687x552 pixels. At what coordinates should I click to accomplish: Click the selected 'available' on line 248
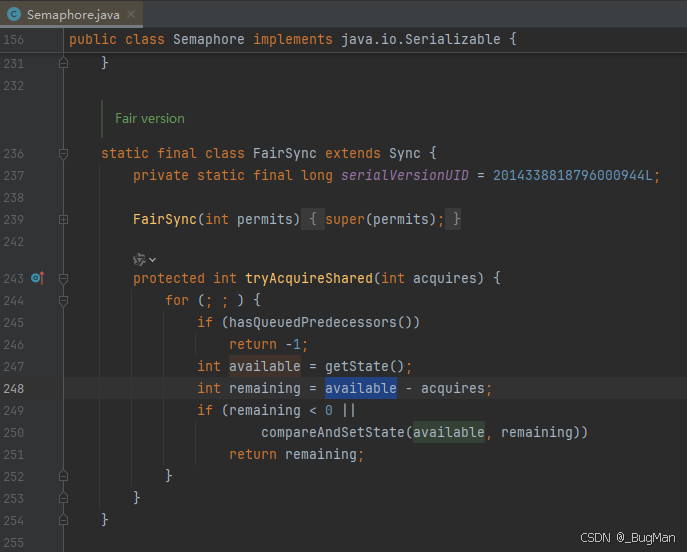point(361,388)
